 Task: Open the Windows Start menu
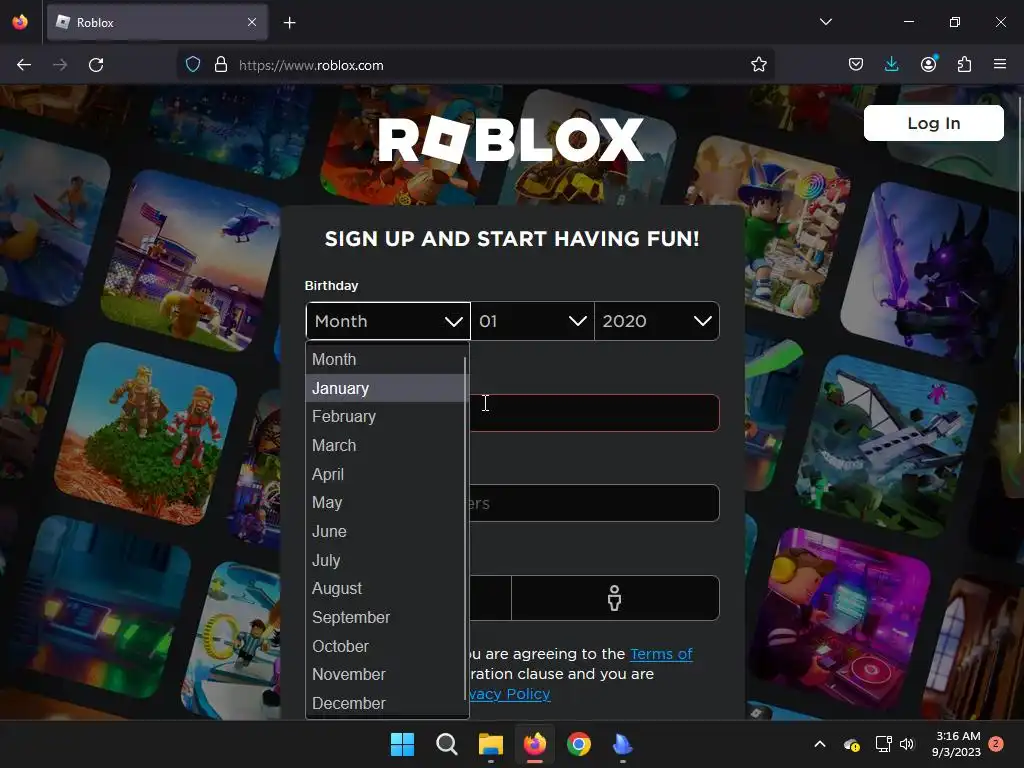pos(402,744)
